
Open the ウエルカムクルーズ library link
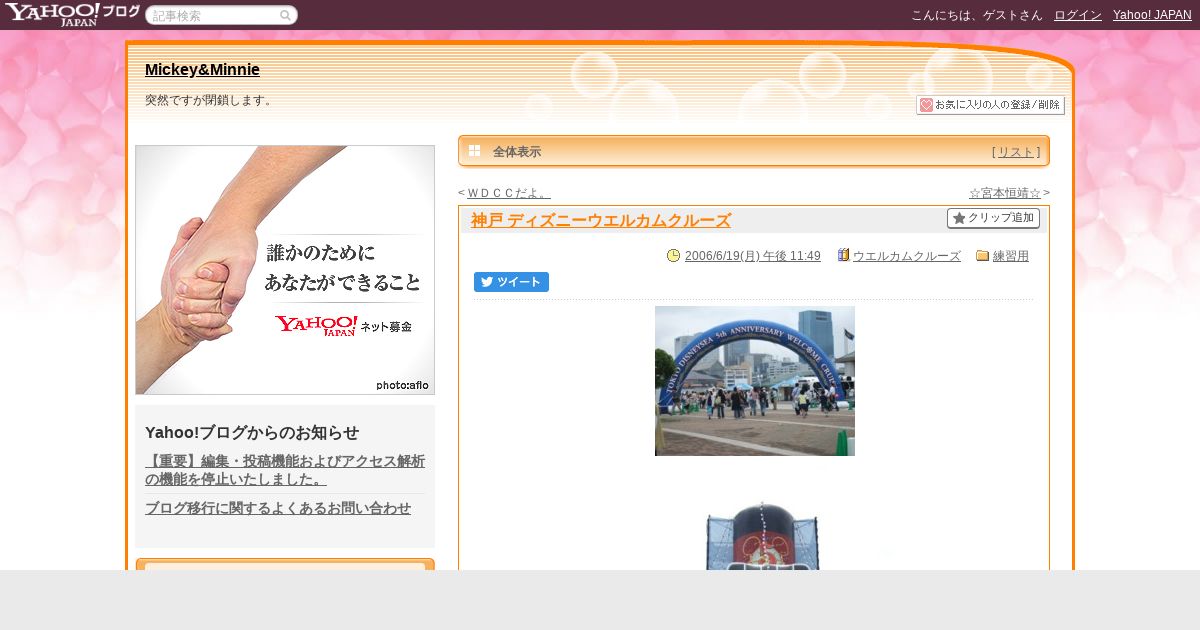[x=907, y=256]
